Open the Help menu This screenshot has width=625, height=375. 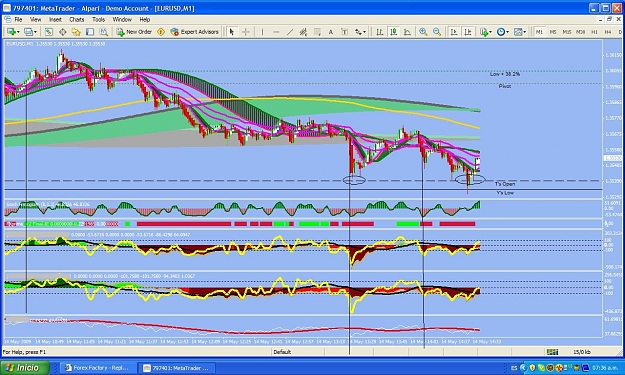coord(145,20)
